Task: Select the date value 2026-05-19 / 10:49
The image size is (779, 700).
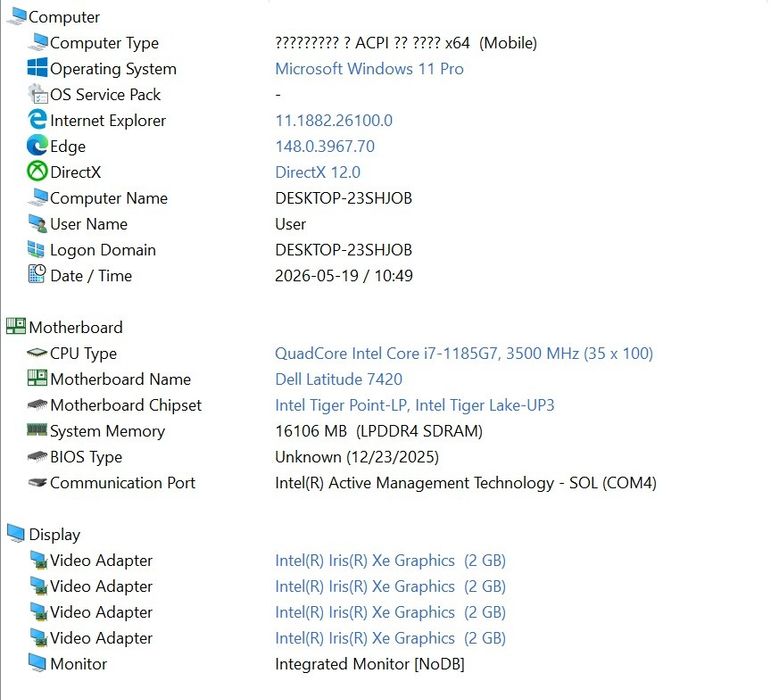Action: click(344, 276)
